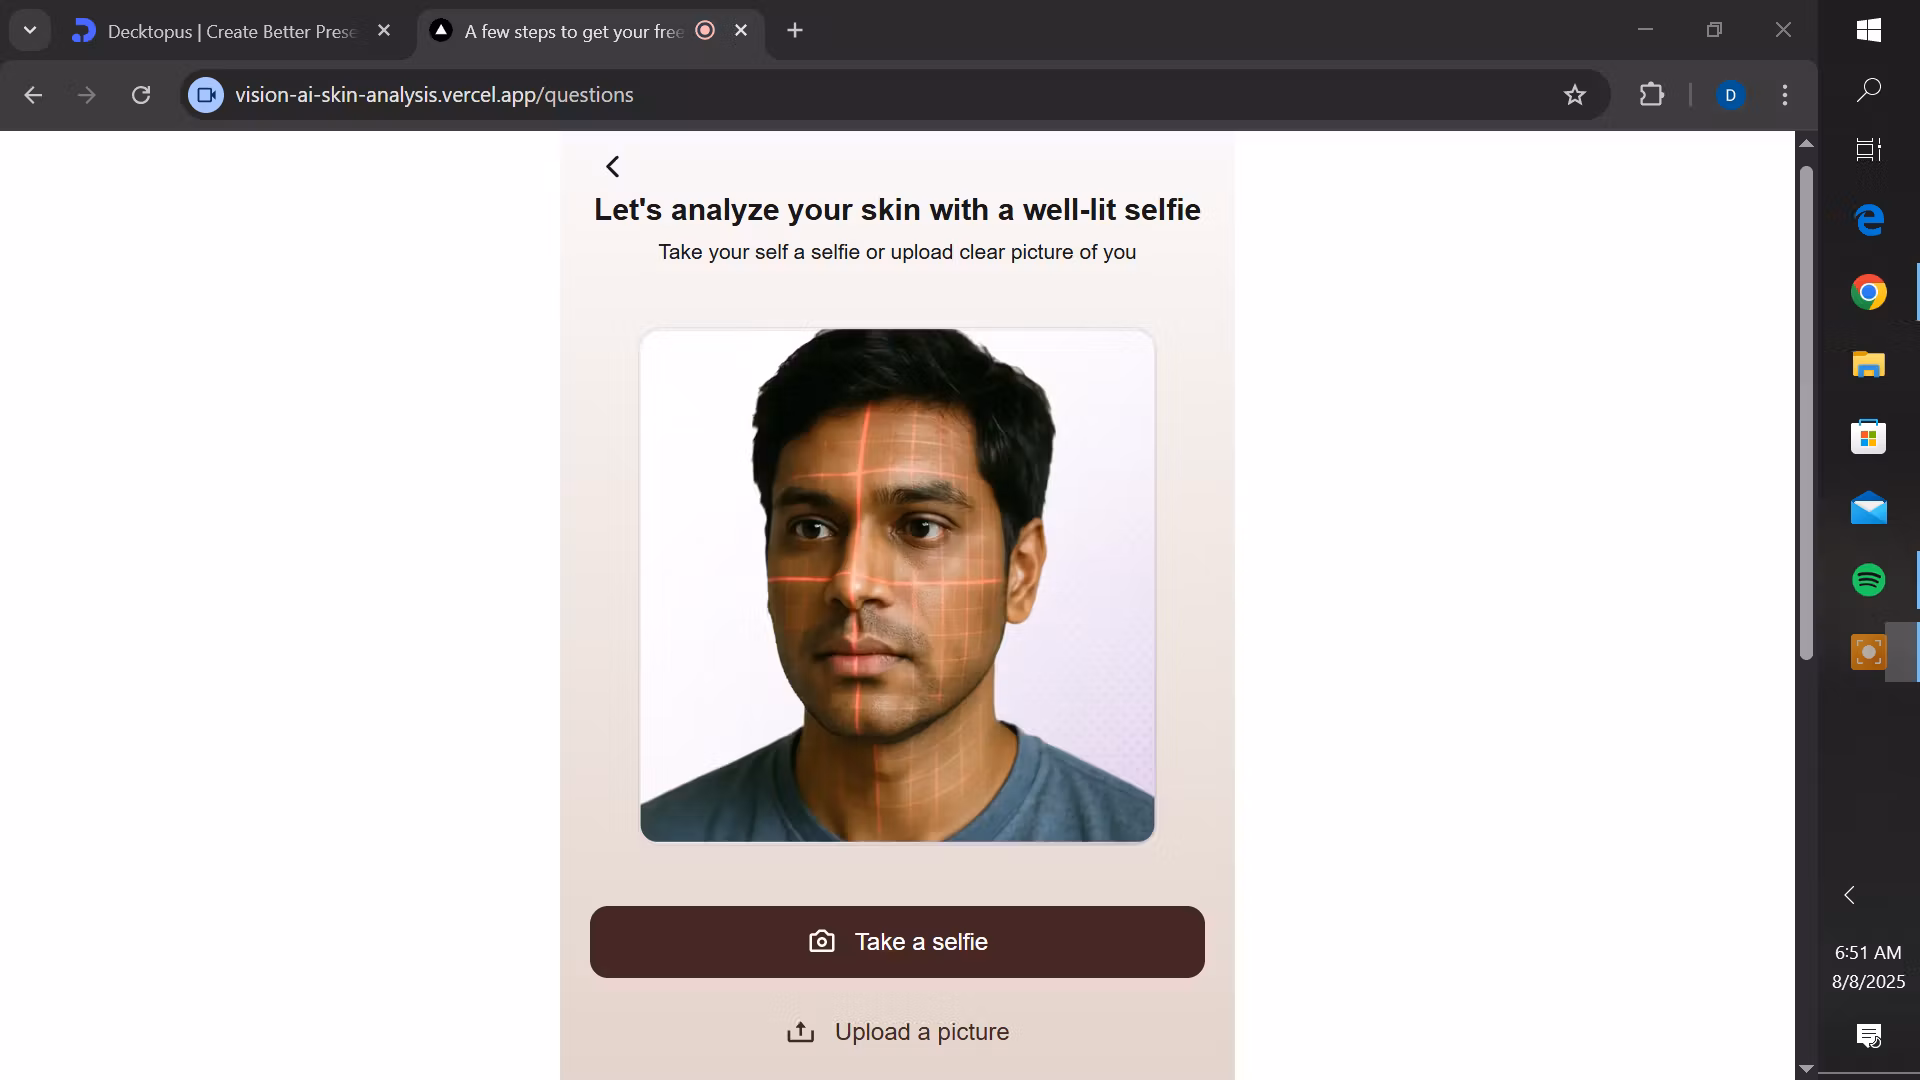Click the face scan preview image
Image resolution: width=1920 pixels, height=1080 pixels.
[x=897, y=586]
